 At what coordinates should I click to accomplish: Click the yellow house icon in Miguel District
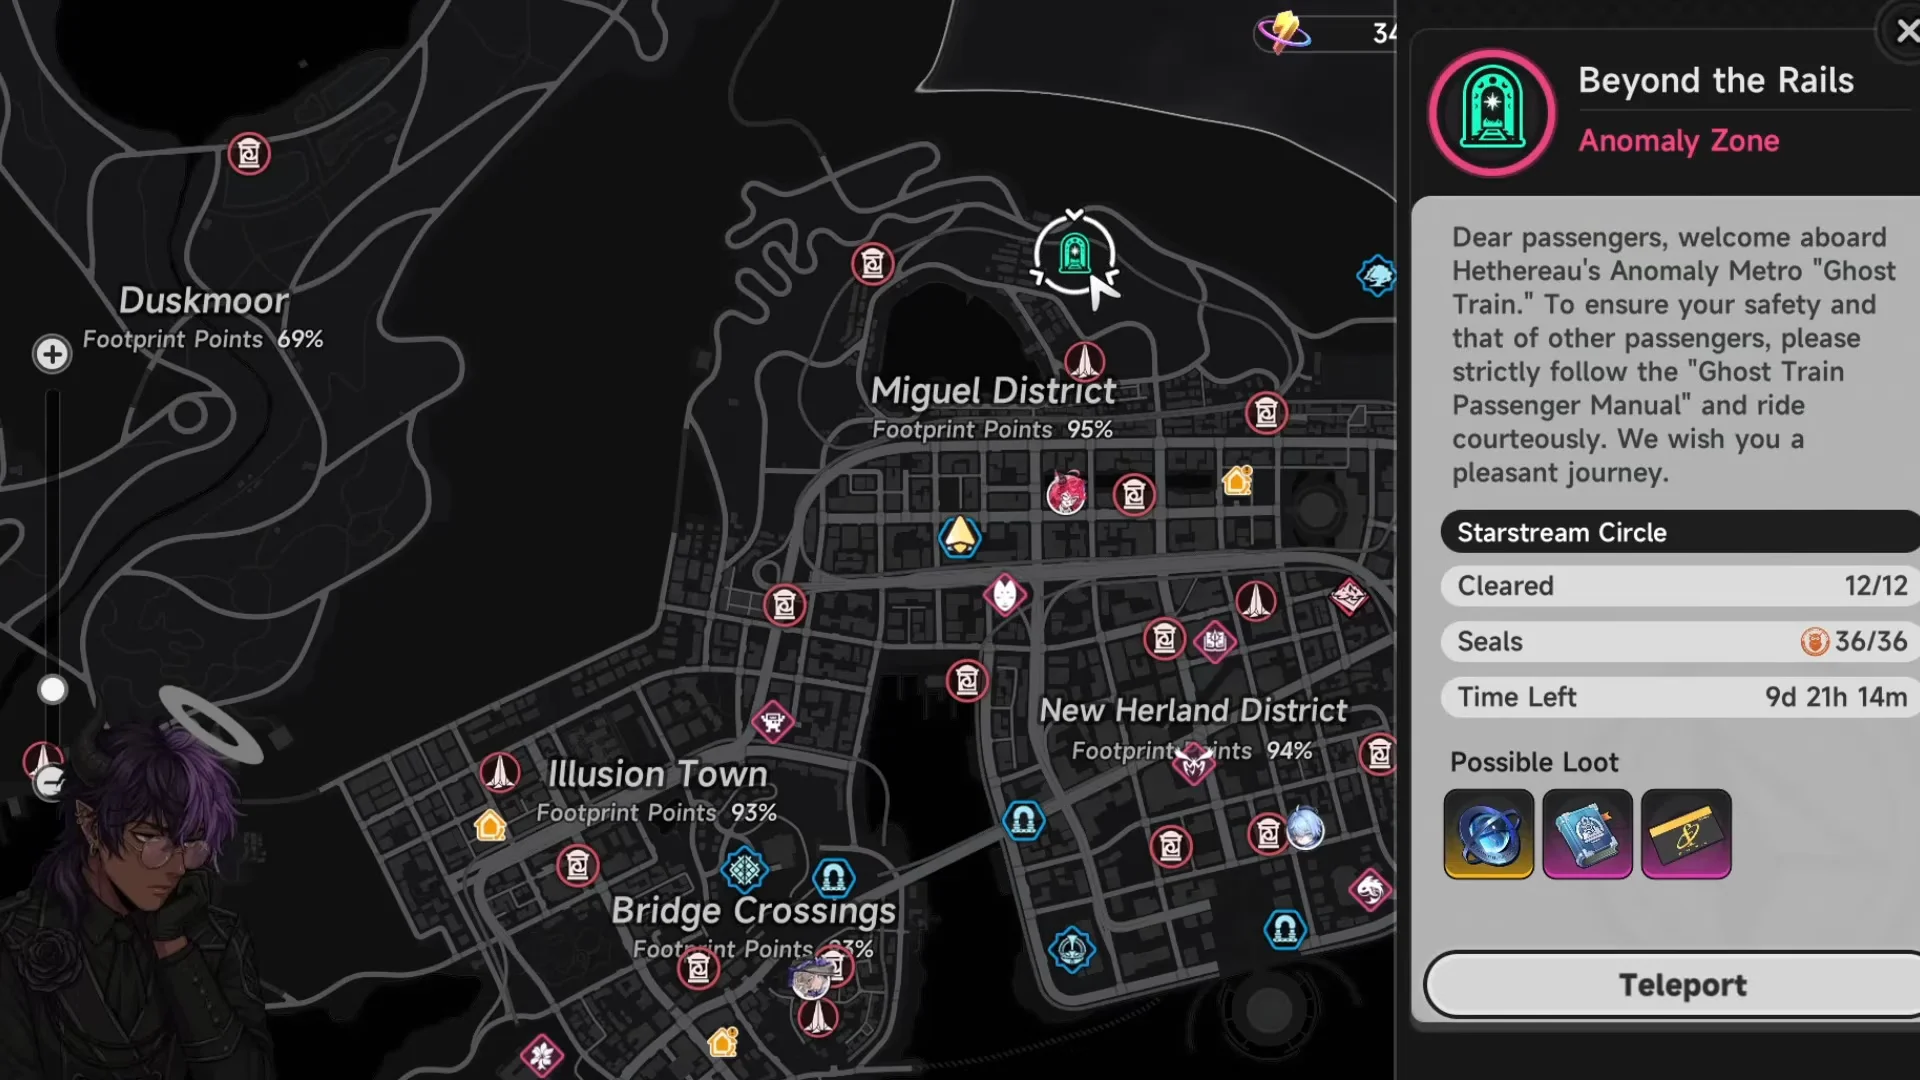pyautogui.click(x=1238, y=481)
